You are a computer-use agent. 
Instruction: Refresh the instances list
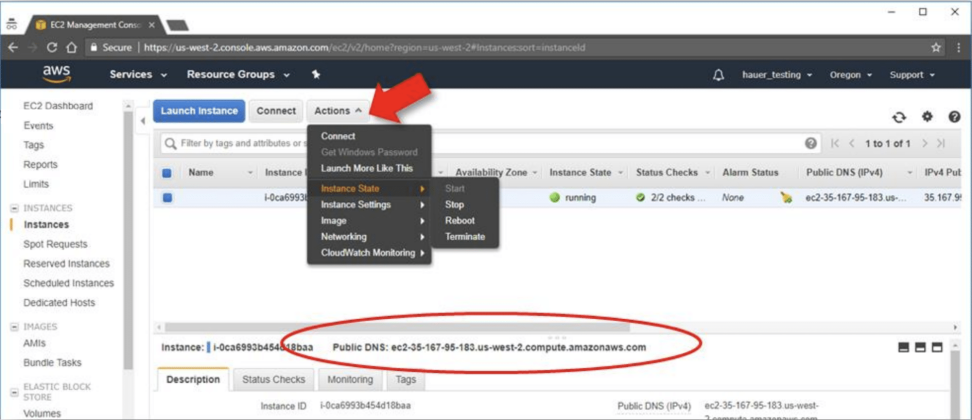pyautogui.click(x=898, y=117)
